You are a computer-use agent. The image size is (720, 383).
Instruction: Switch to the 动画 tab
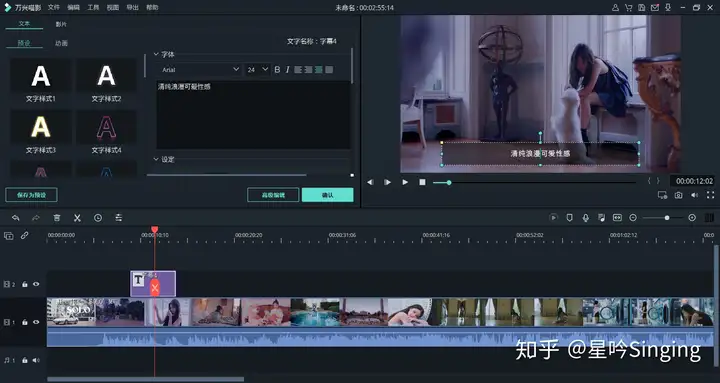pyautogui.click(x=62, y=43)
